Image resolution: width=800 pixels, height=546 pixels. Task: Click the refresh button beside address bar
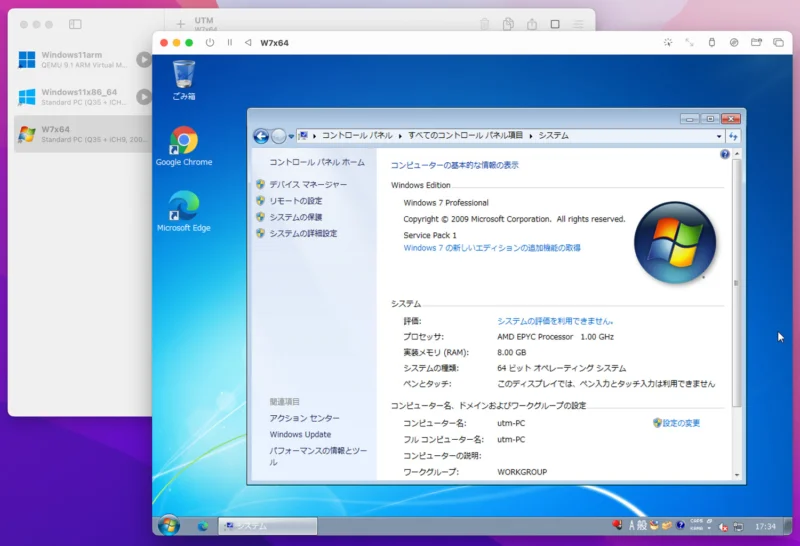click(x=733, y=136)
